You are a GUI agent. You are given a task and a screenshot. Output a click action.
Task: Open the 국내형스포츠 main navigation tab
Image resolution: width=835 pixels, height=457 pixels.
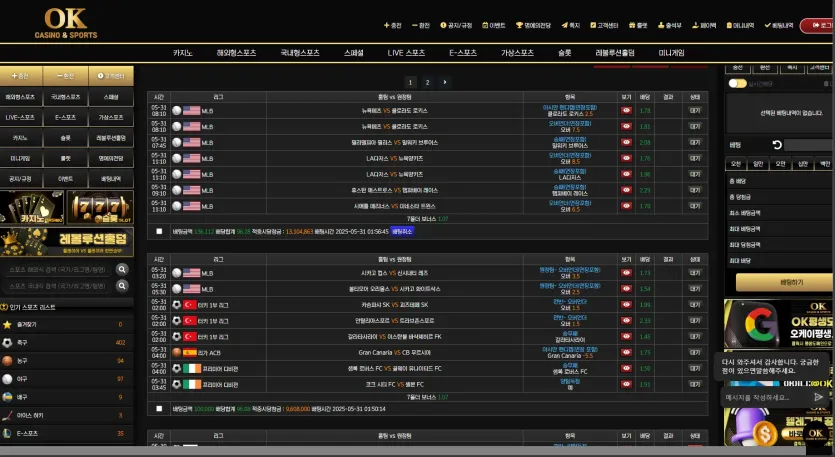pos(300,53)
